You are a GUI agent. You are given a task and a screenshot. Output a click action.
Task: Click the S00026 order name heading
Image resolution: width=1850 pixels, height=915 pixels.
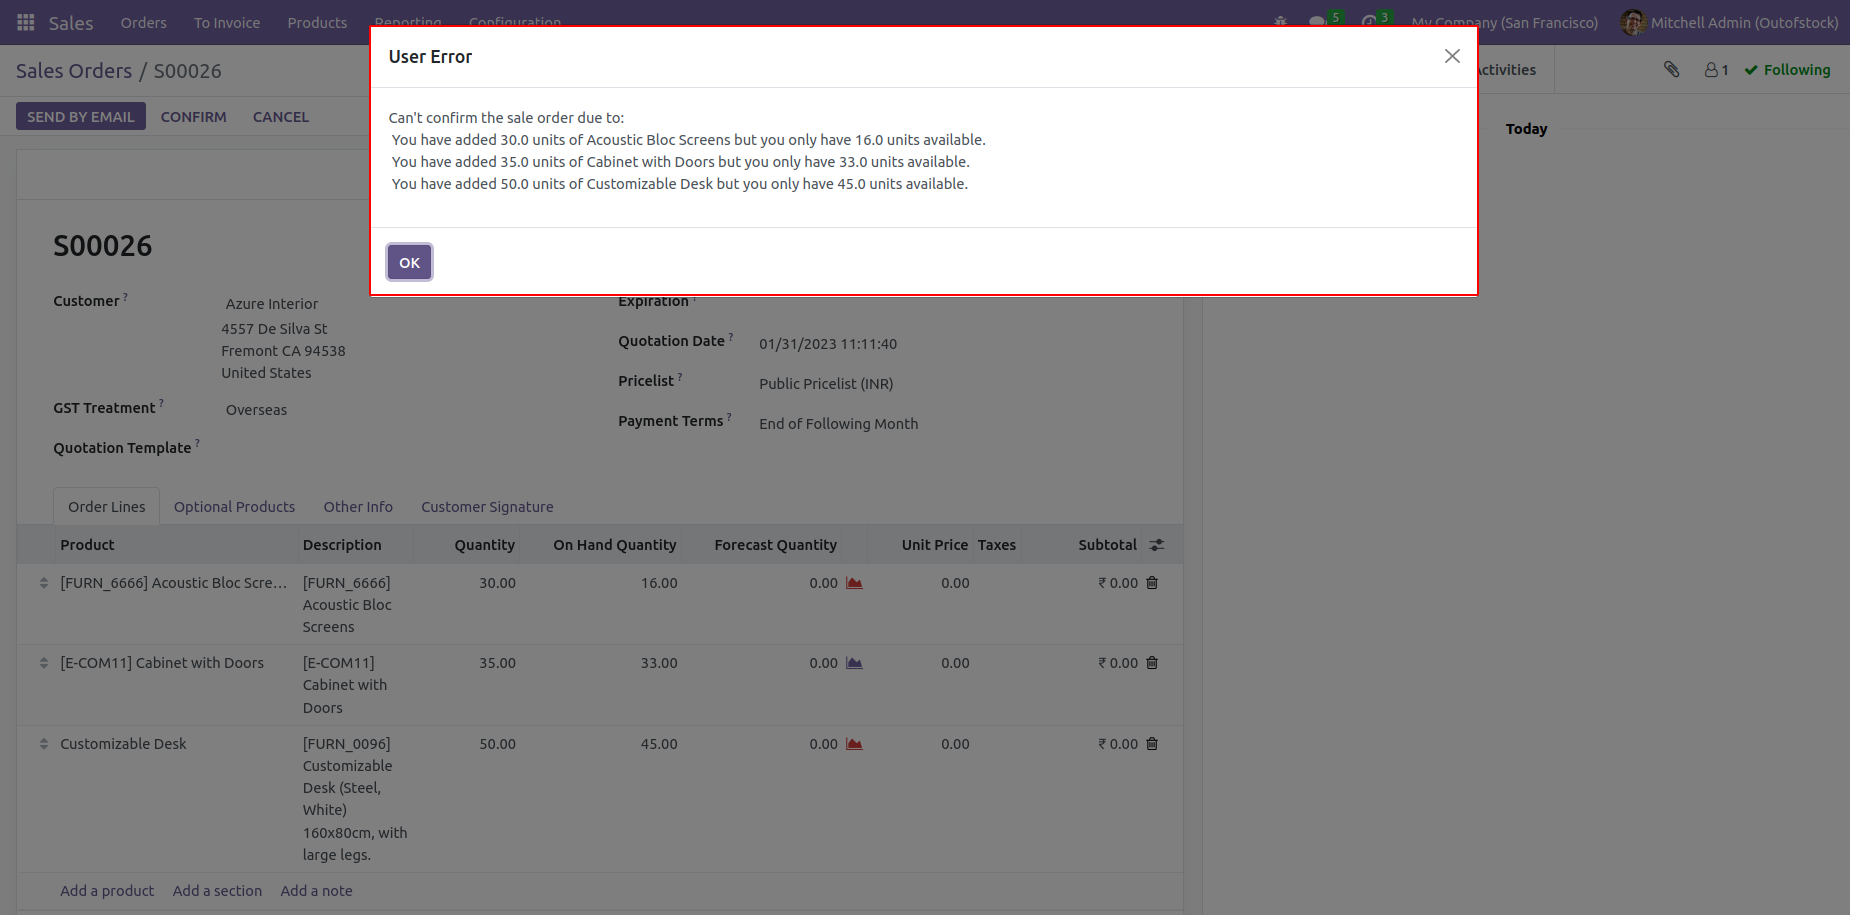[103, 246]
